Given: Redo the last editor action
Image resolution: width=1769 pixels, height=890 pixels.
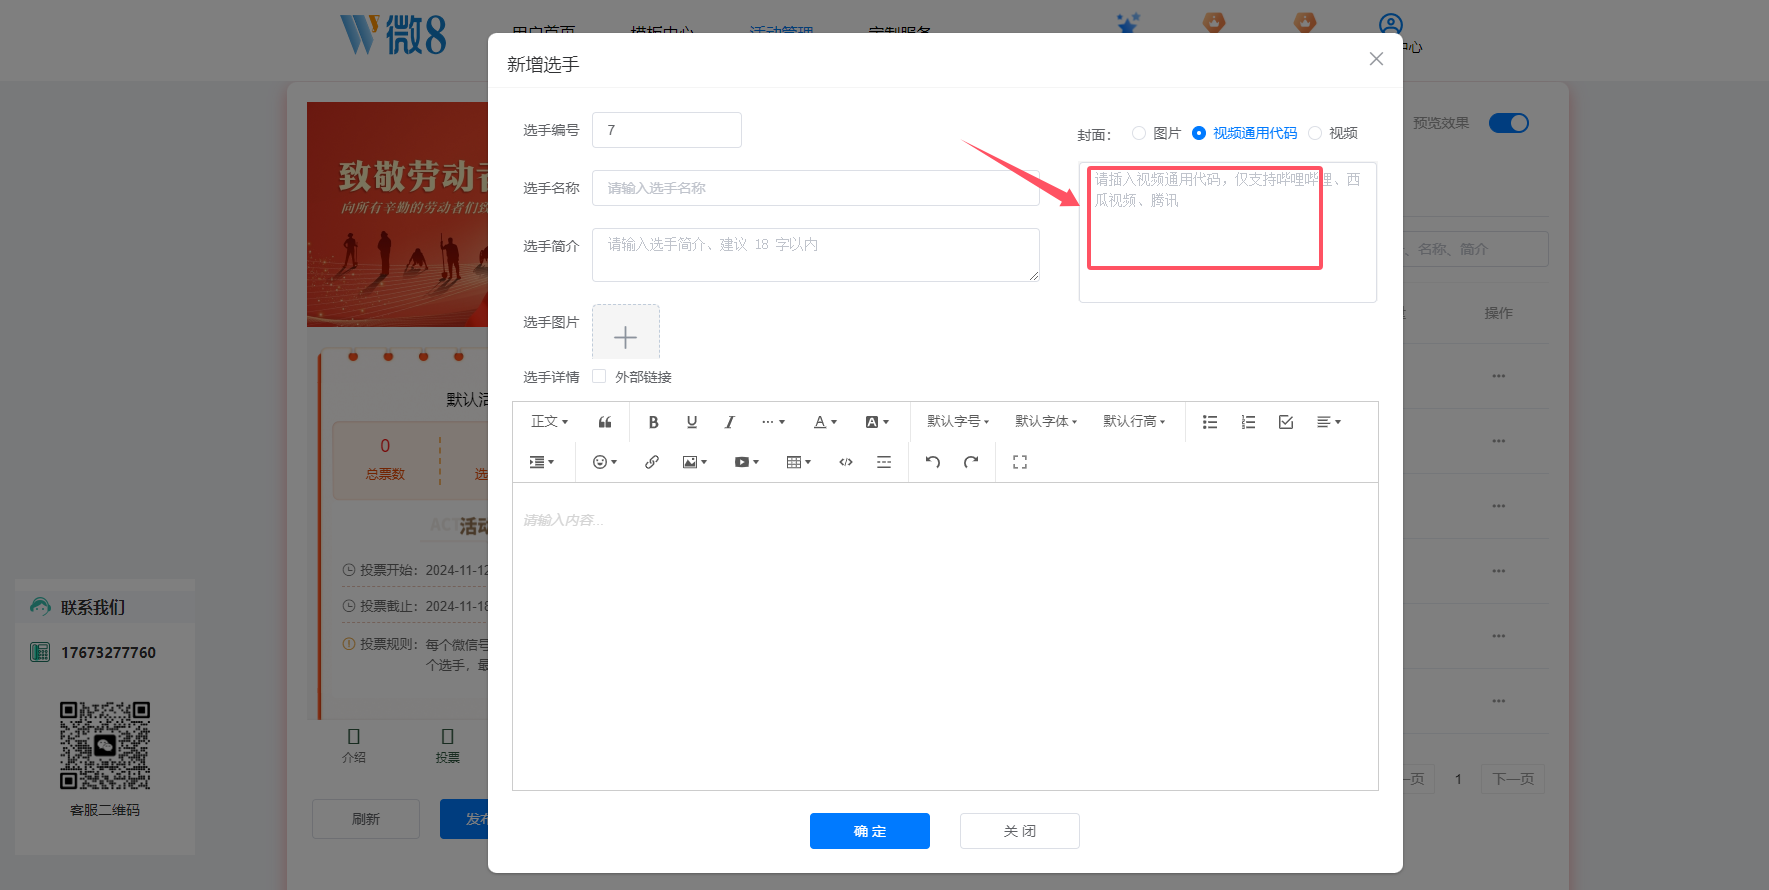Looking at the screenshot, I should point(971,462).
